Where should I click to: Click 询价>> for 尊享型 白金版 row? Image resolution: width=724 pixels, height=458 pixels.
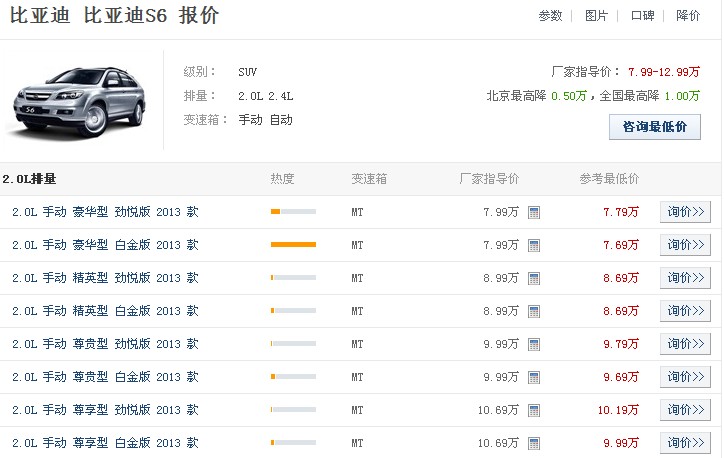pos(685,443)
